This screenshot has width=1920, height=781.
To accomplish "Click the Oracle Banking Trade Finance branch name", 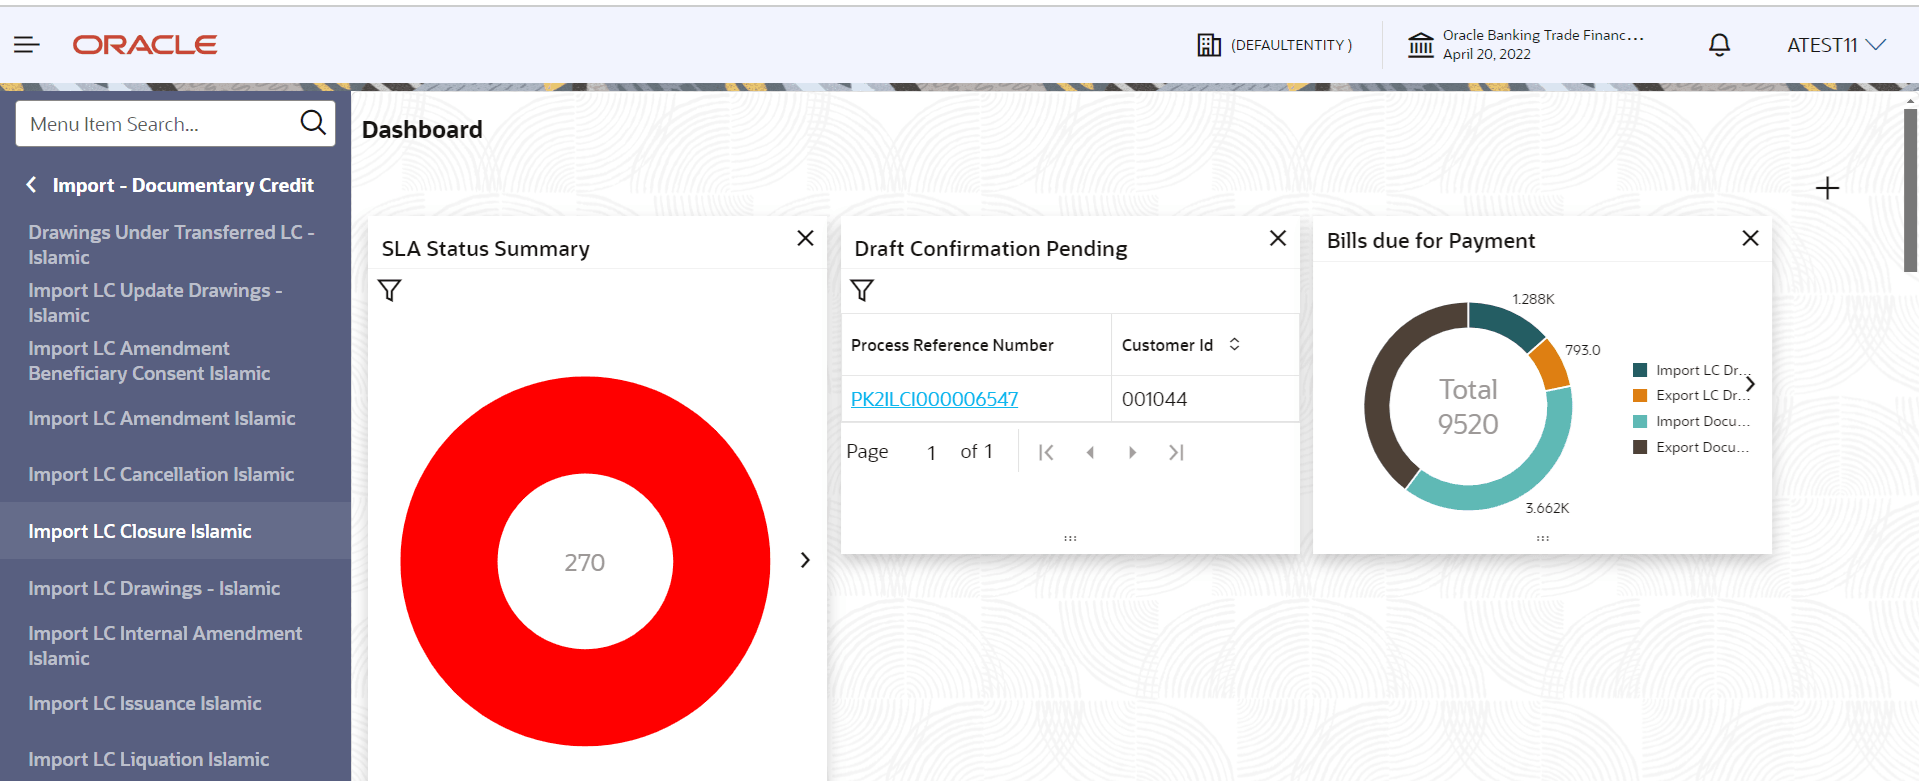I will (x=1543, y=35).
